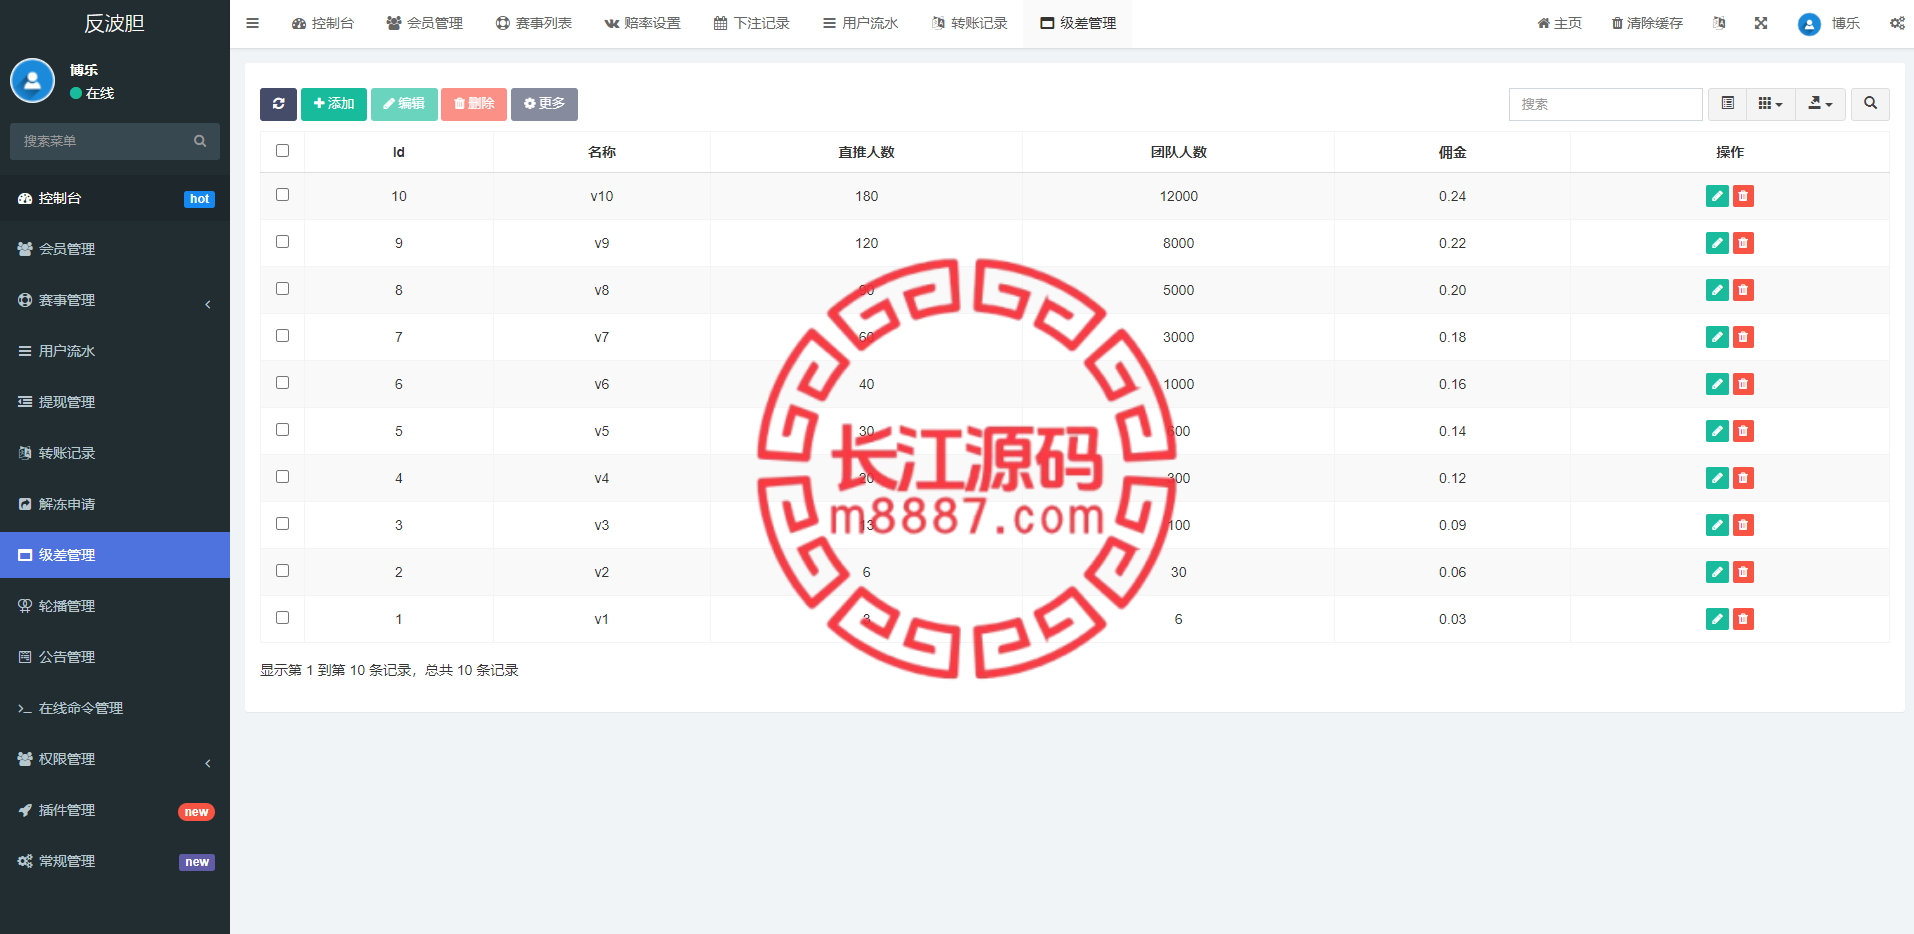Open 提现管理 in the sidebar
The height and width of the screenshot is (934, 1914).
coord(115,402)
